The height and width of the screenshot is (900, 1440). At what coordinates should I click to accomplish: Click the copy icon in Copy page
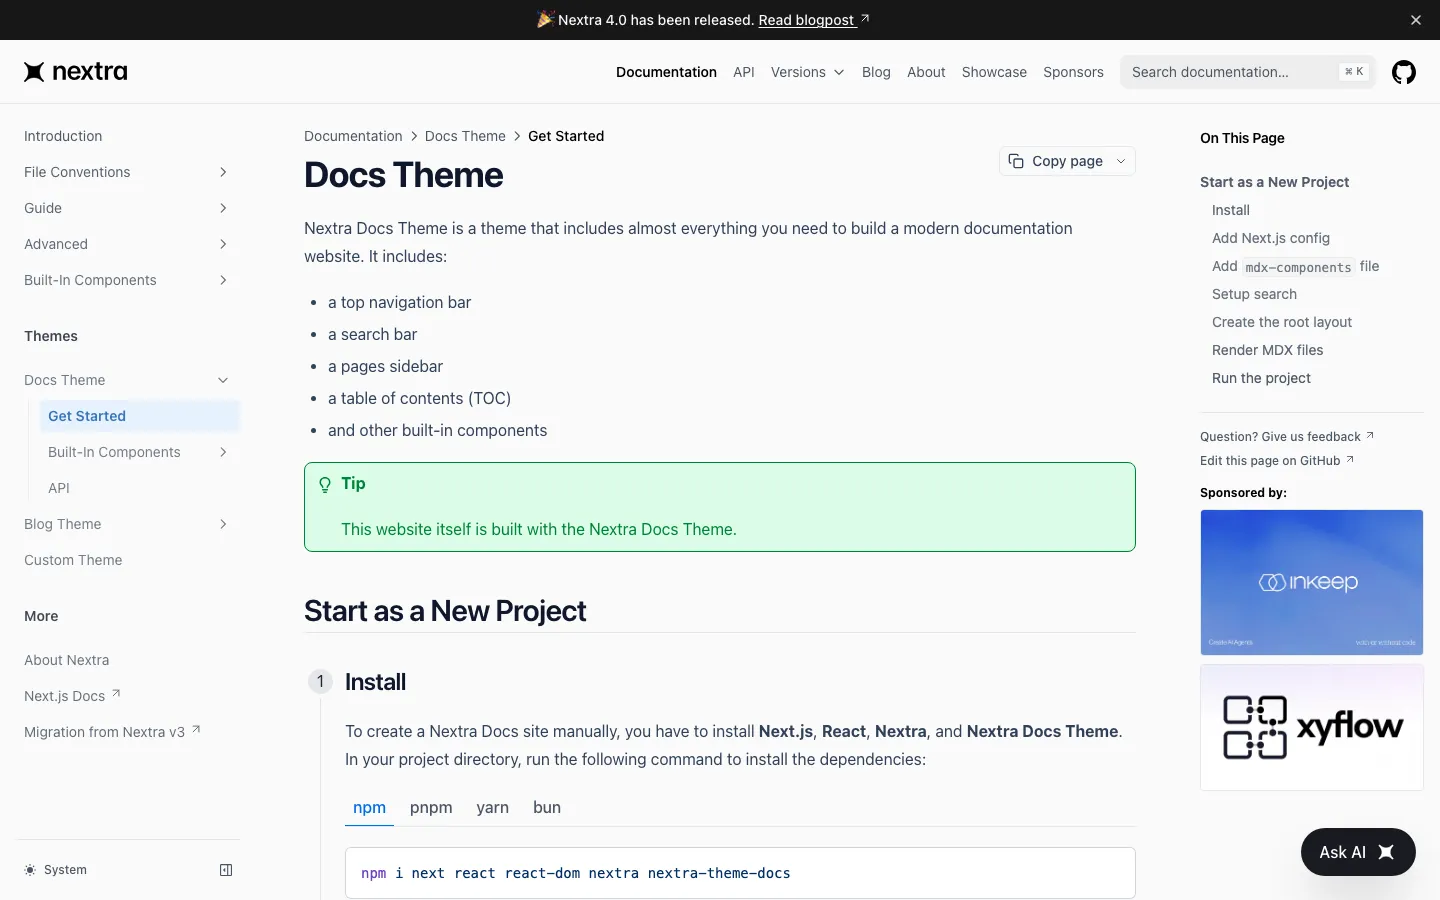(1016, 161)
